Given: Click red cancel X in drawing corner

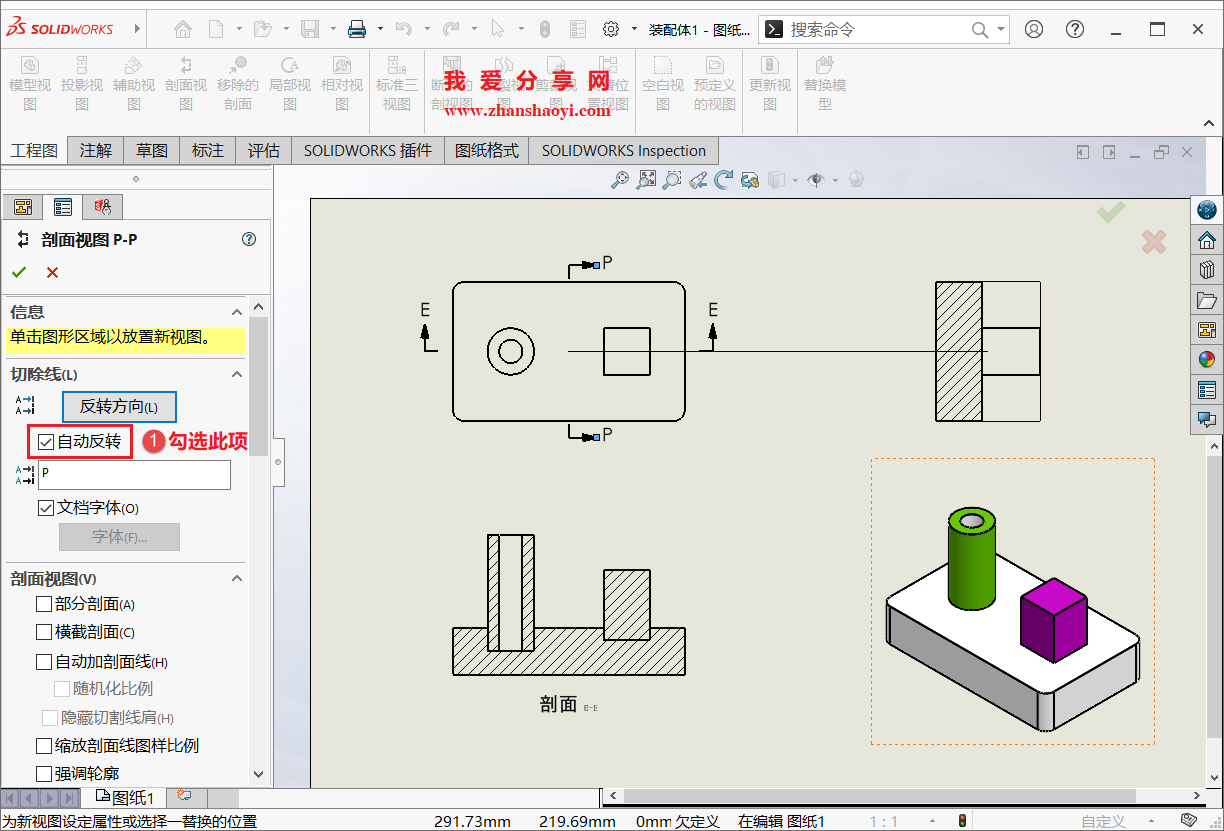Looking at the screenshot, I should pos(1154,242).
